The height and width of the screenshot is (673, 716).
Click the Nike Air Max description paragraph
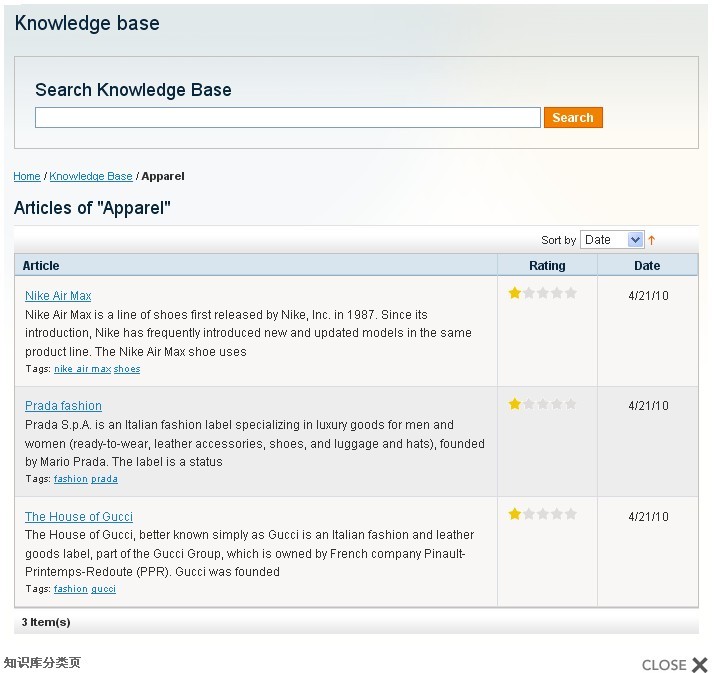point(248,333)
